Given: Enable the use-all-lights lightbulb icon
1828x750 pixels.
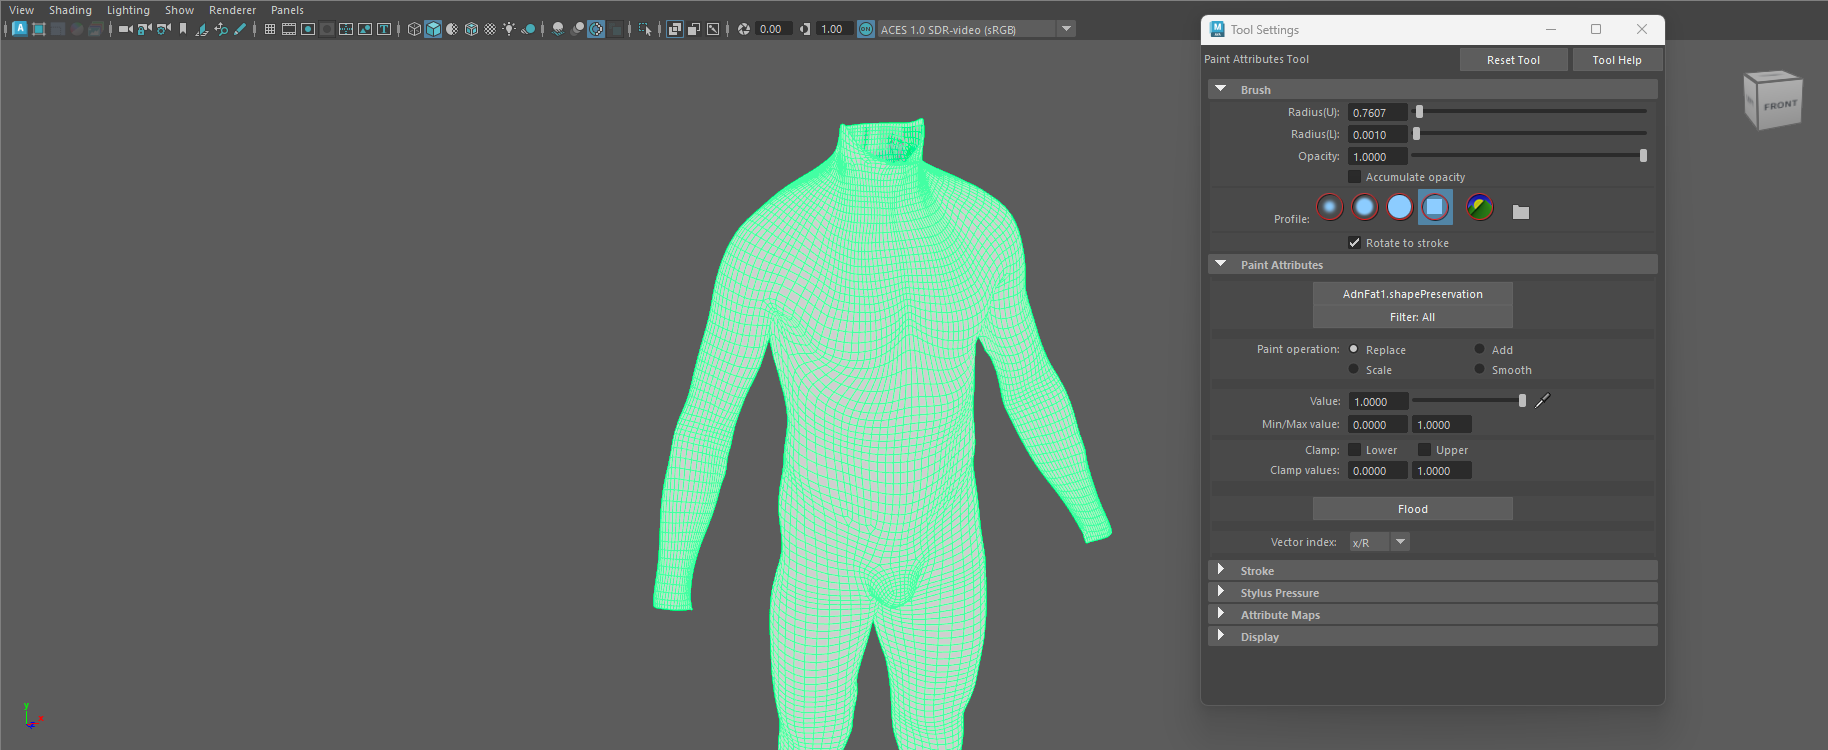Looking at the screenshot, I should click(x=509, y=29).
